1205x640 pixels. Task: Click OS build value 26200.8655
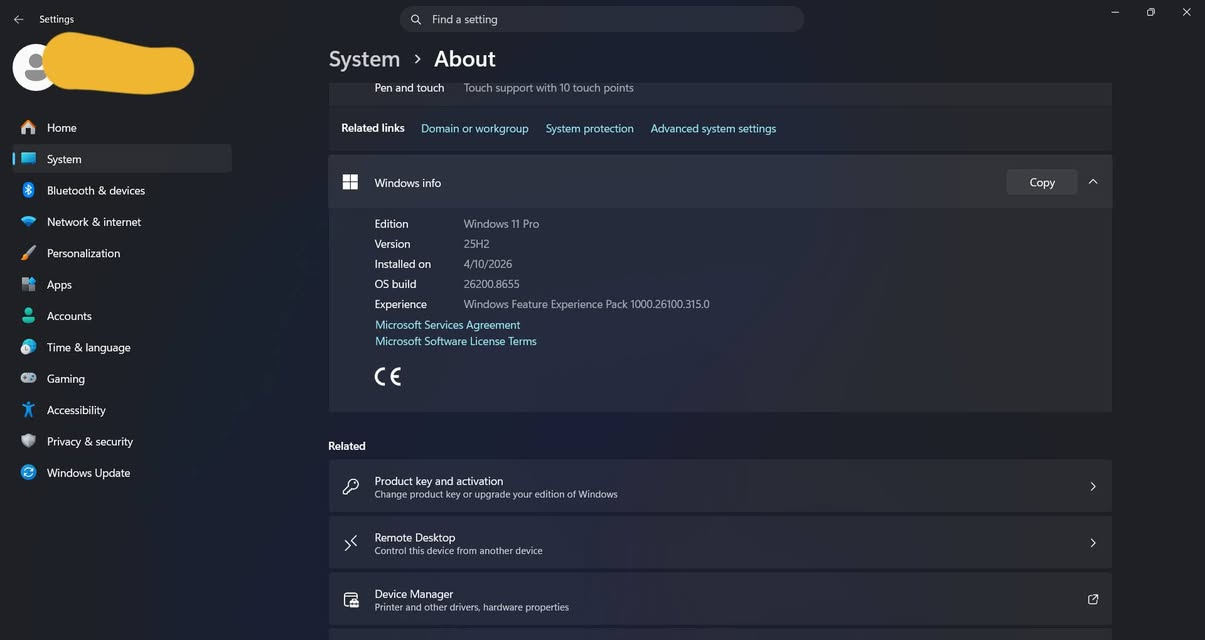(x=491, y=284)
